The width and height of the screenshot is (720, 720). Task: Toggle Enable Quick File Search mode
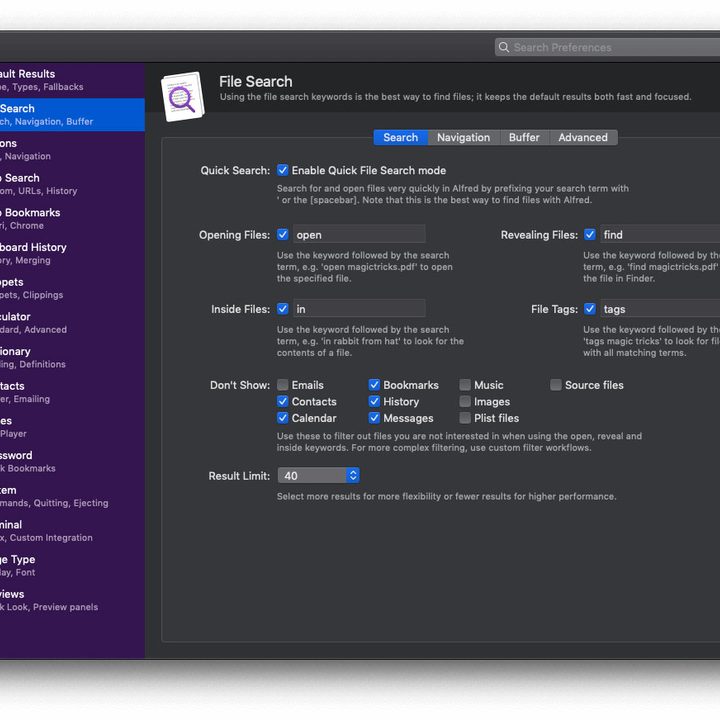coord(283,170)
